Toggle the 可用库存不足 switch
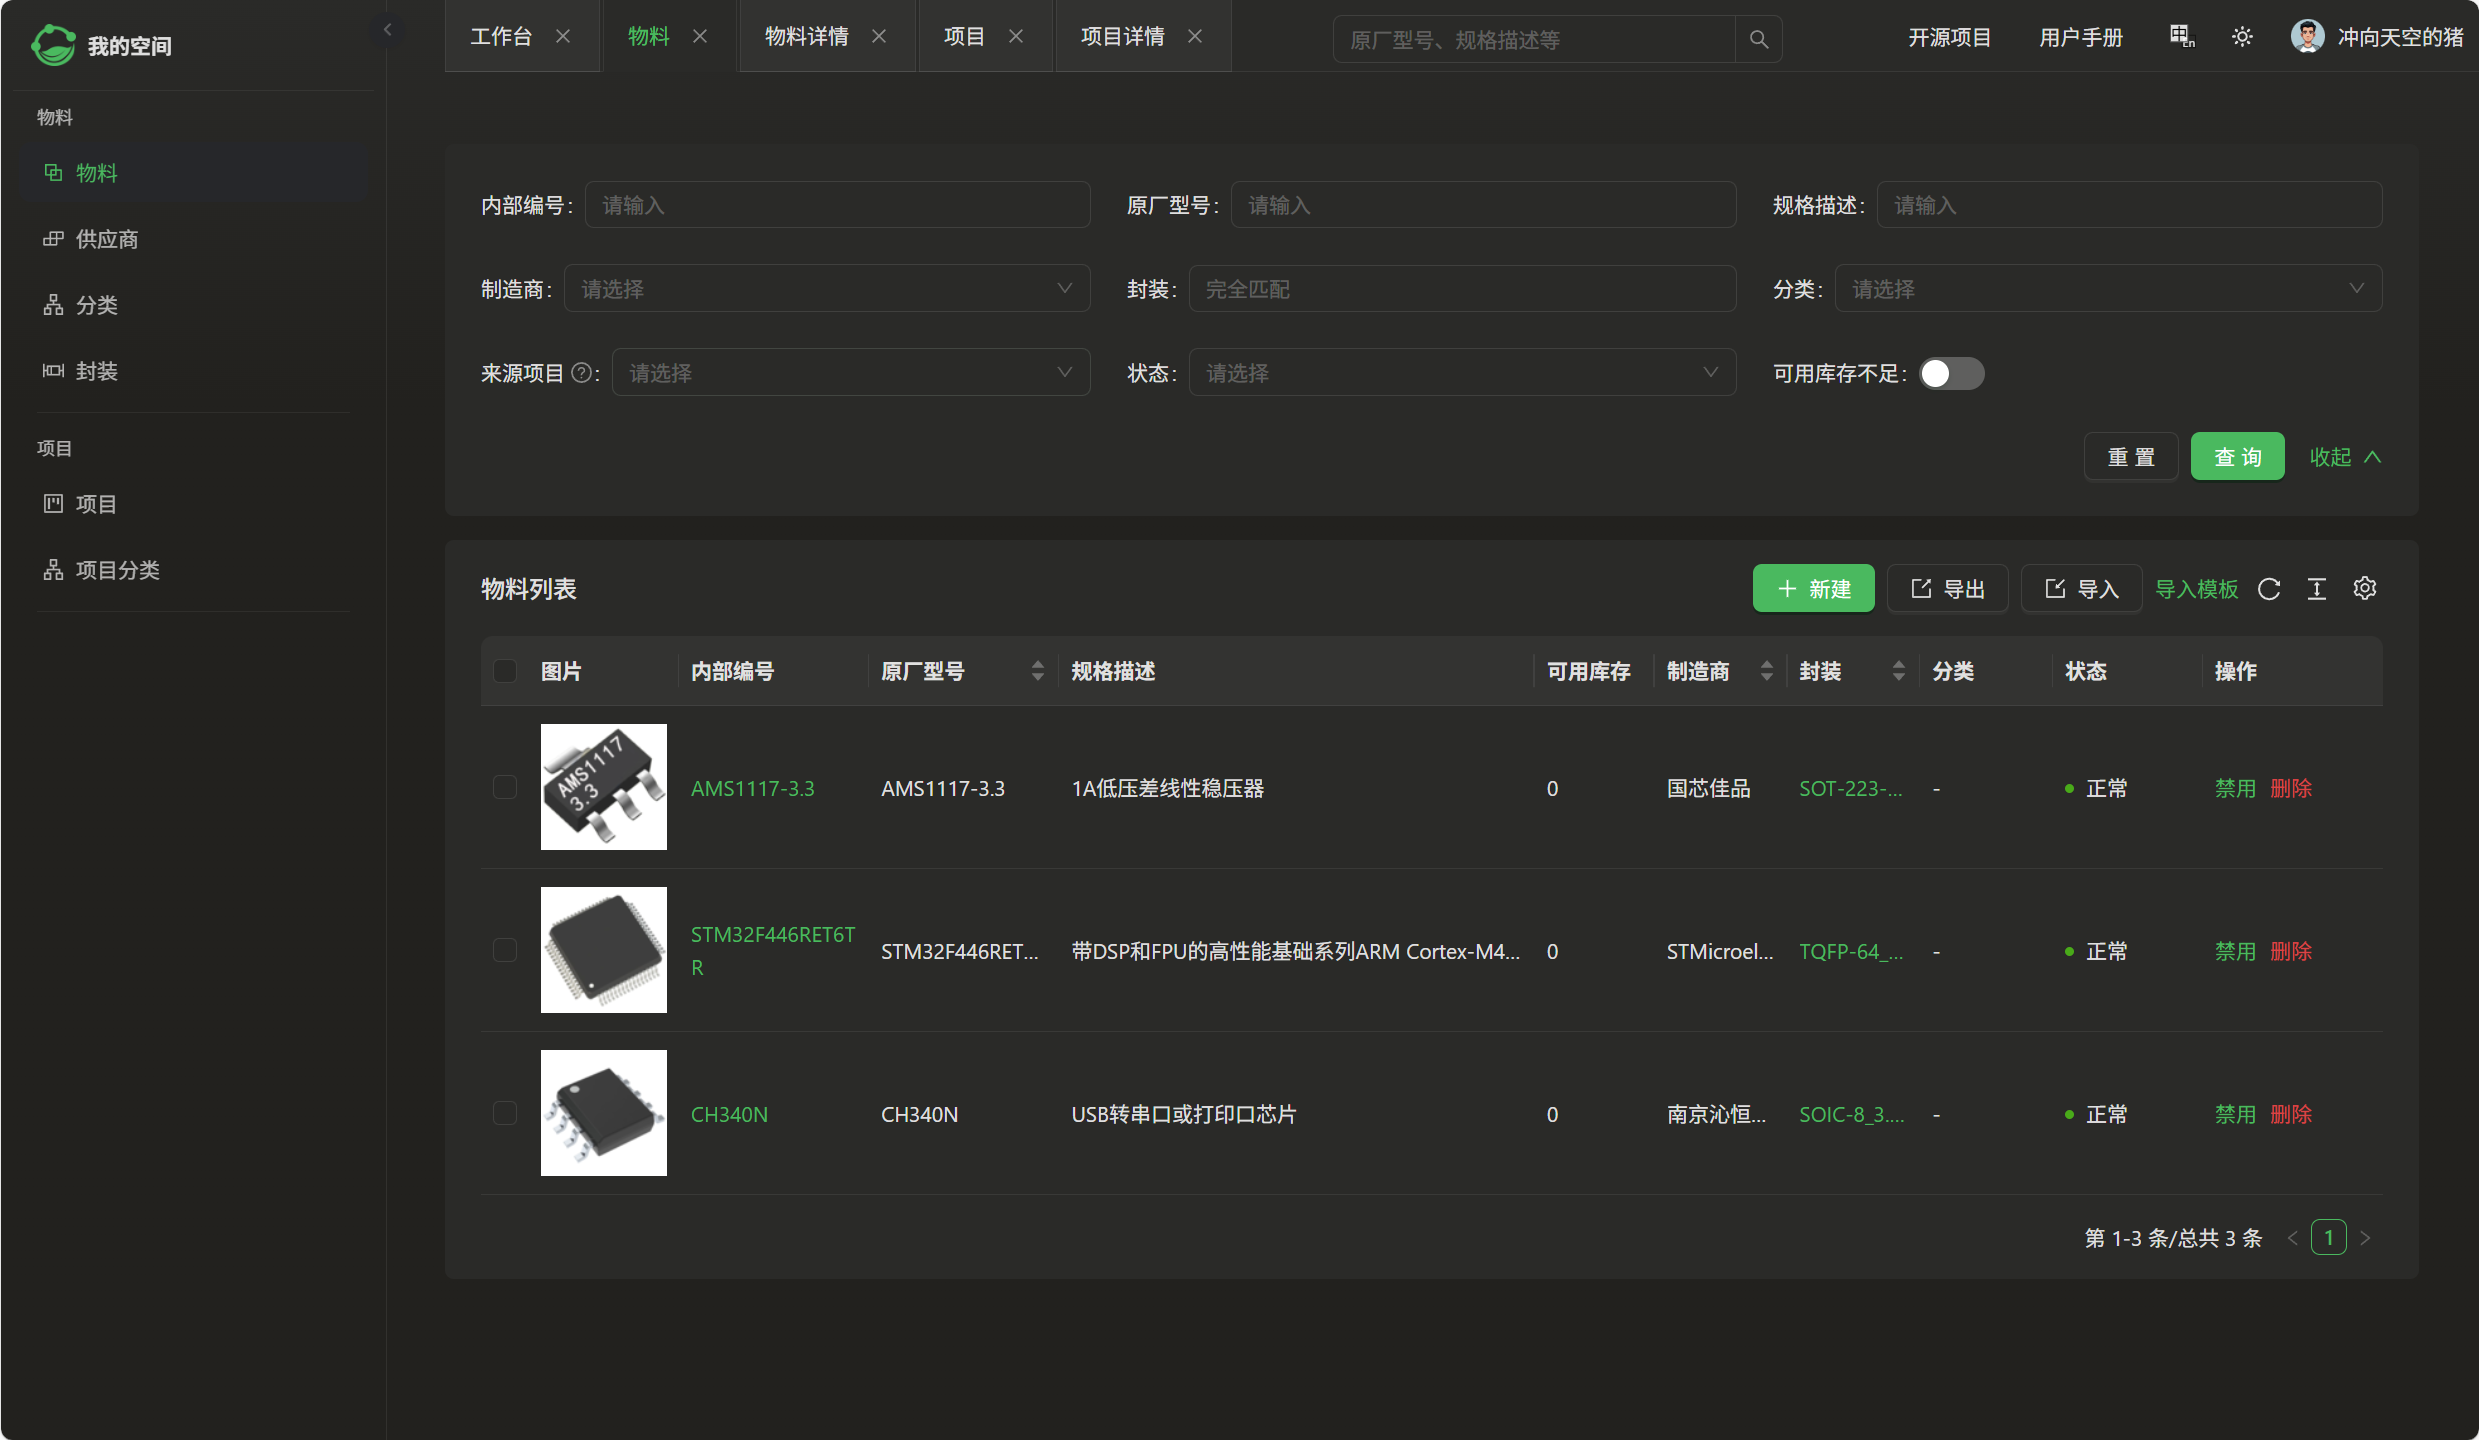Viewport: 2479px width, 1440px height. (1951, 373)
